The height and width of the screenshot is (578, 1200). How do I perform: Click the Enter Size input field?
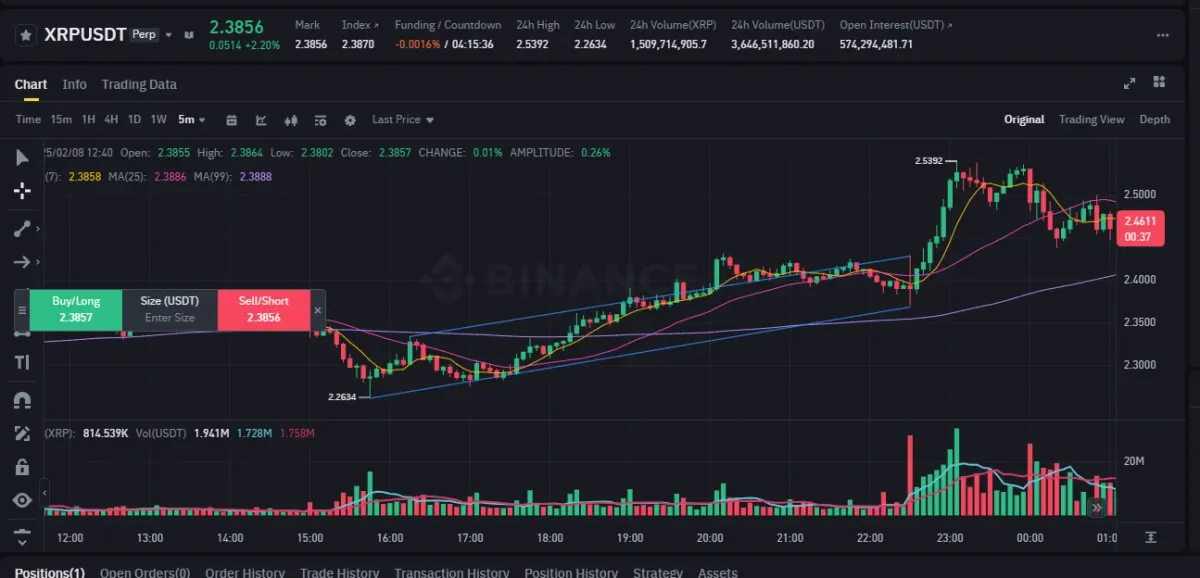click(170, 318)
